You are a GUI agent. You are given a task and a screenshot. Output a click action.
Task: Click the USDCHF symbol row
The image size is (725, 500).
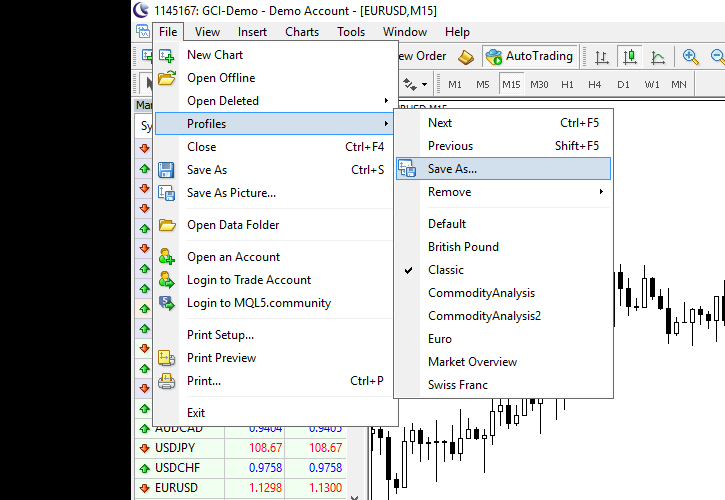[240, 468]
